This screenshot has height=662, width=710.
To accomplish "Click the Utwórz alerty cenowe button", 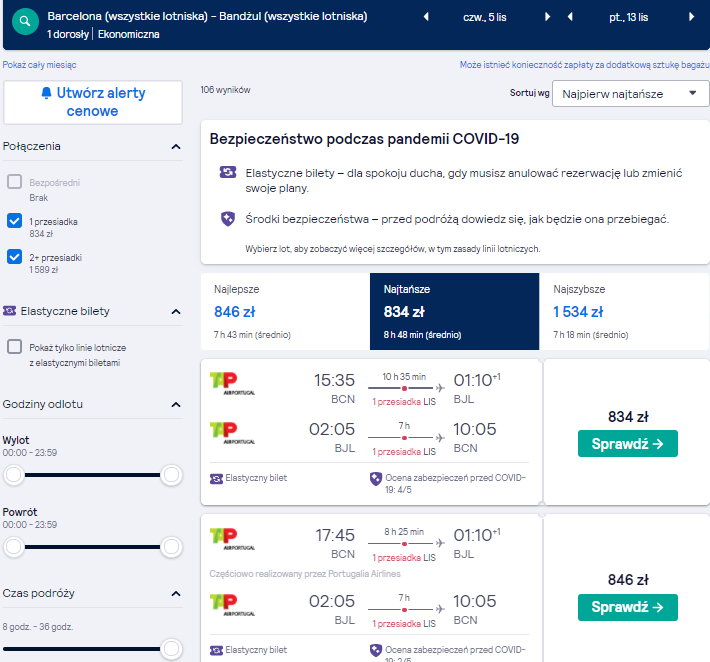I will [x=93, y=102].
